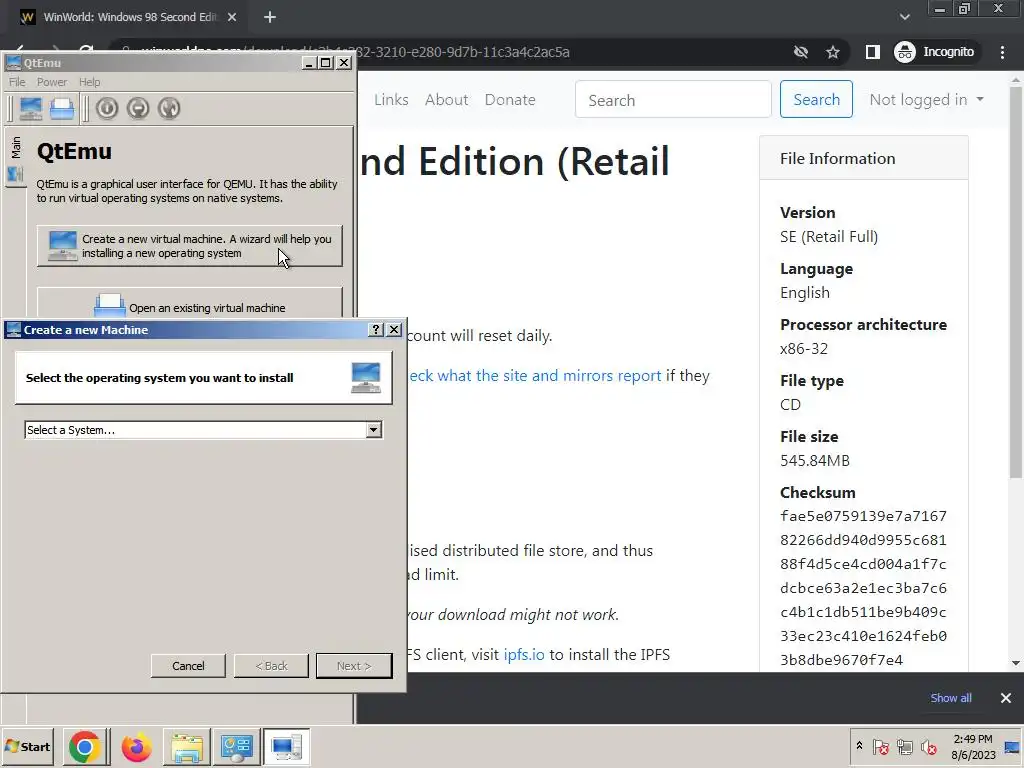Image resolution: width=1024 pixels, height=768 pixels.
Task: Open the Windows Start menu
Action: coord(27,746)
